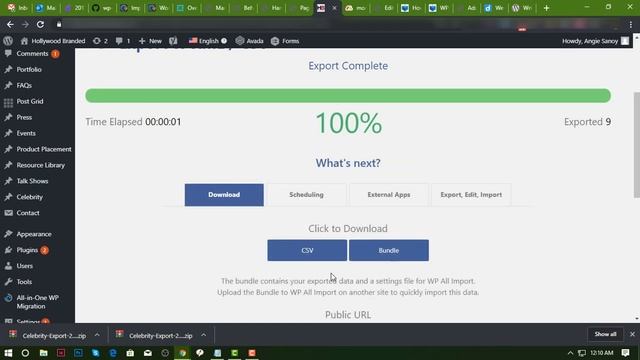Select the Download tab
This screenshot has width=640, height=360.
pos(224,195)
